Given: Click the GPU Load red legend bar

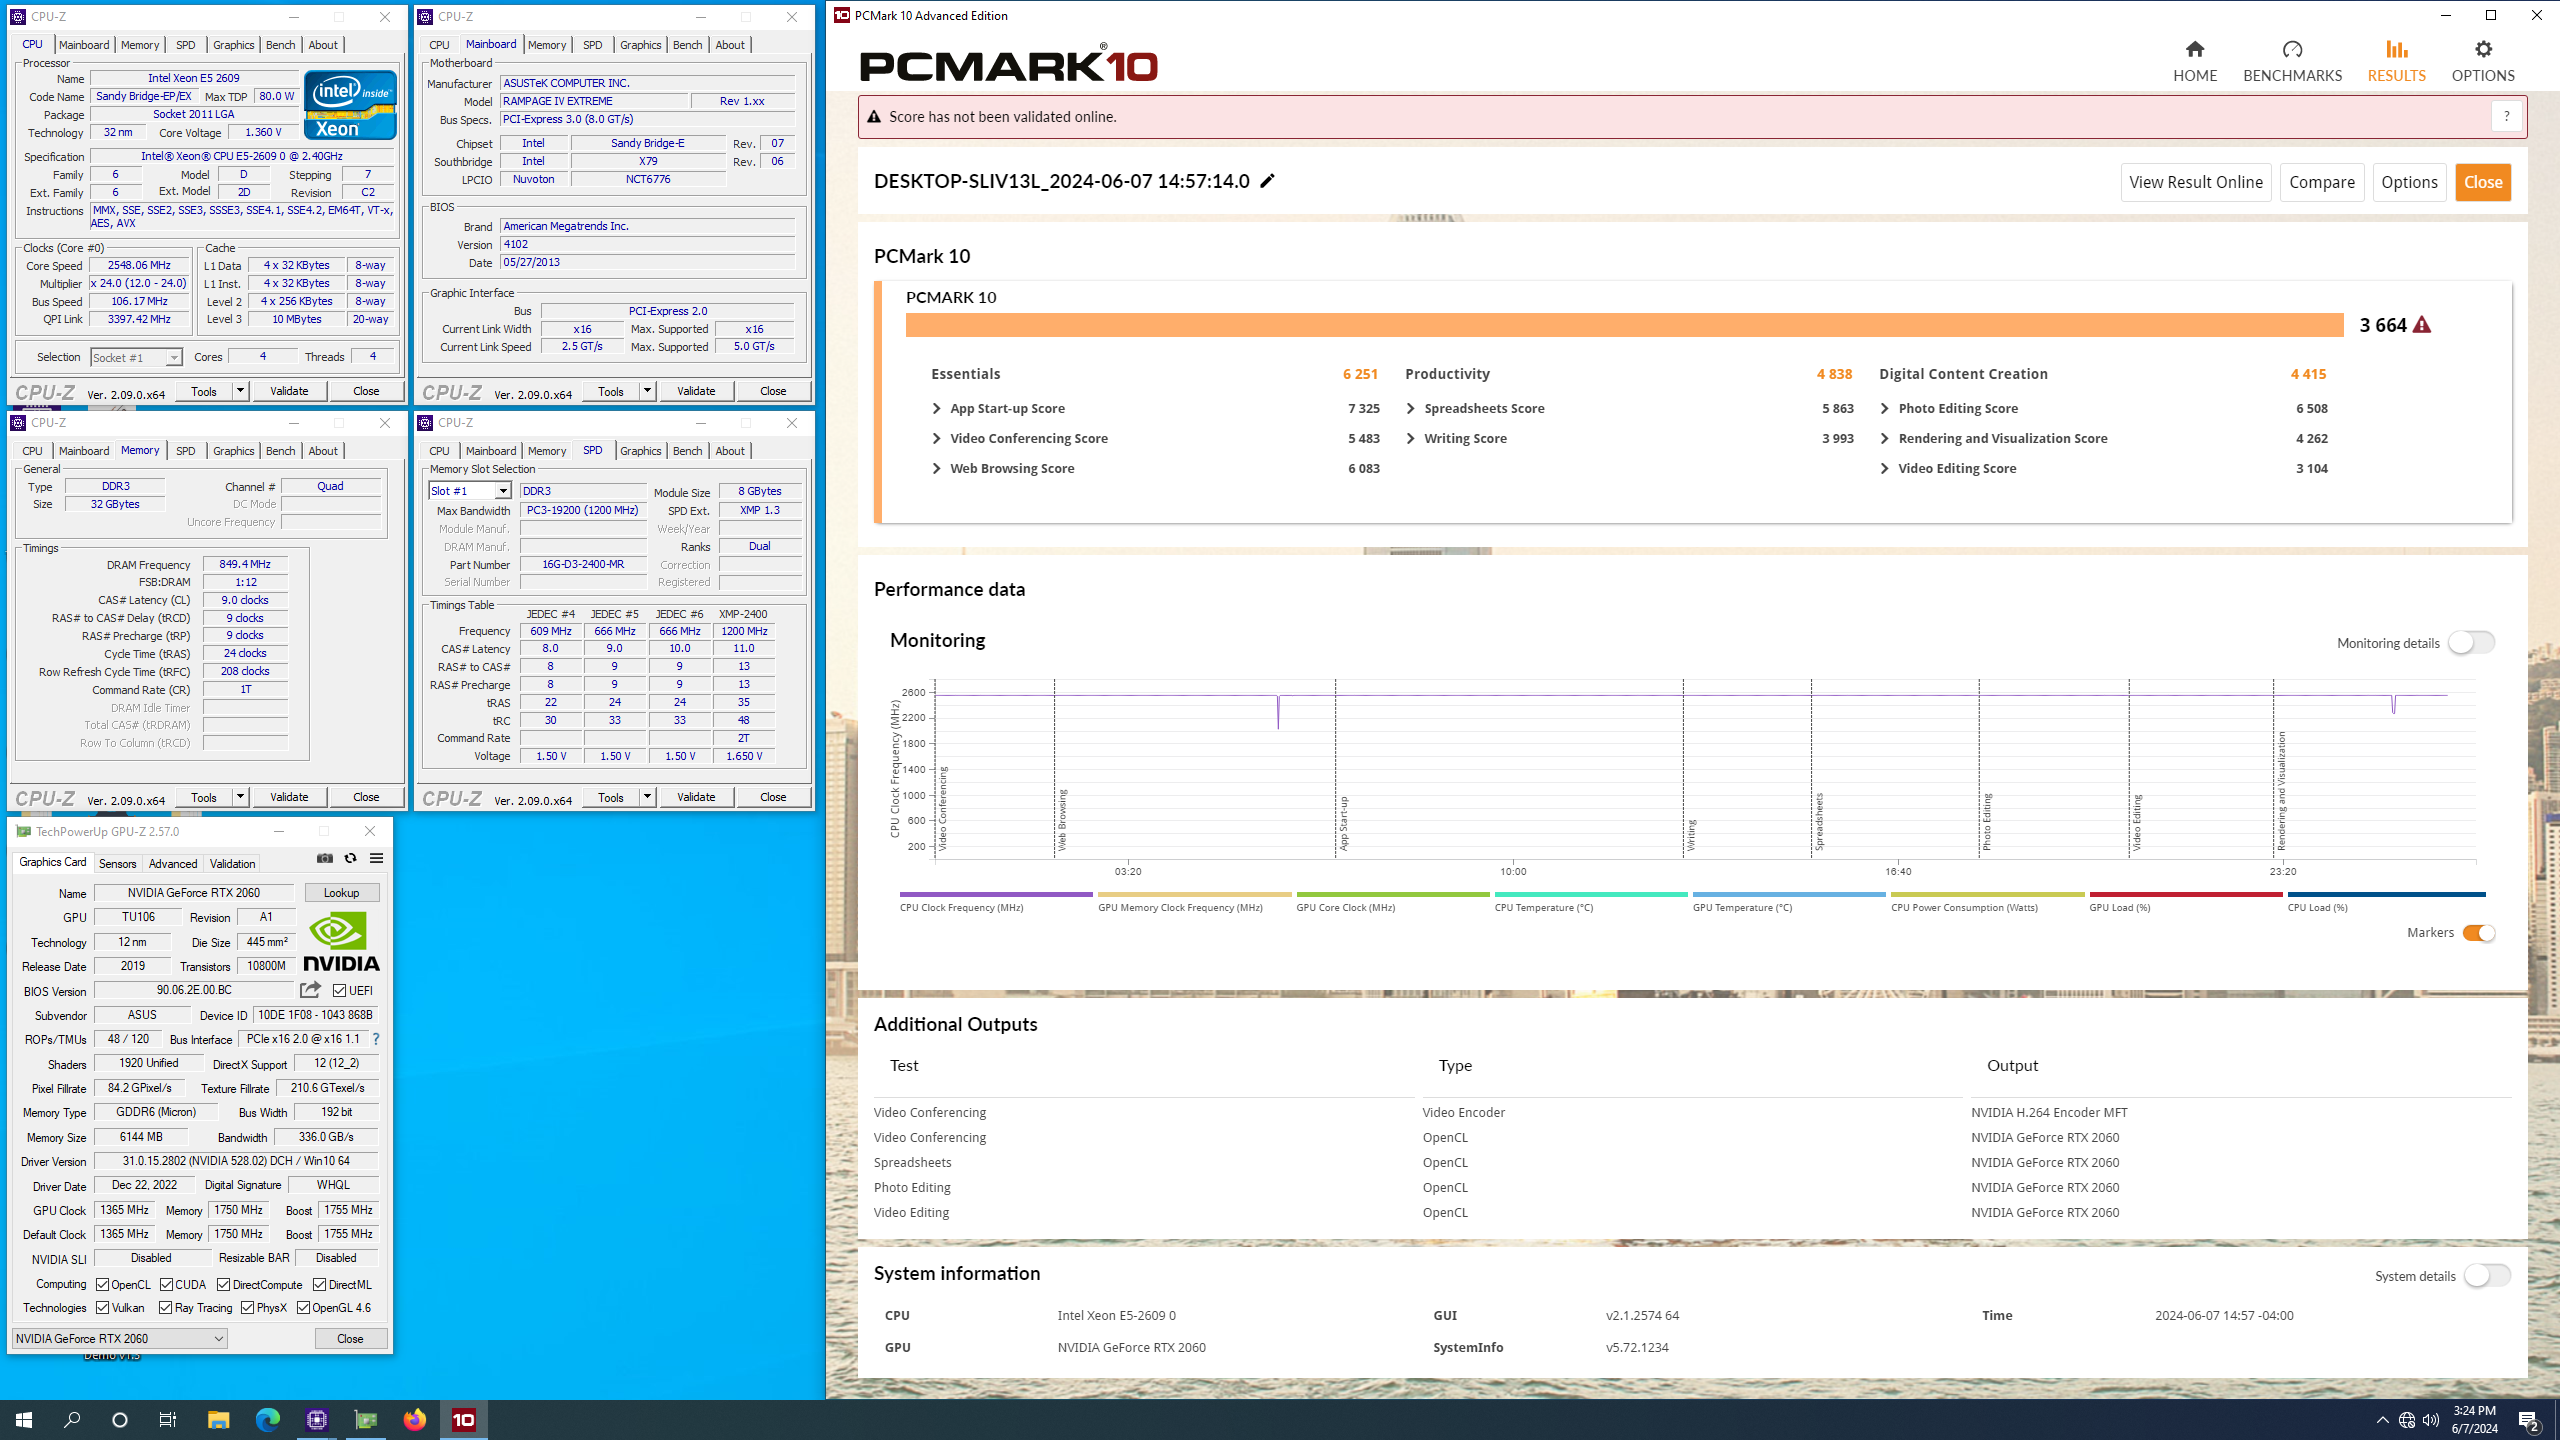Looking at the screenshot, I should pos(2186,894).
